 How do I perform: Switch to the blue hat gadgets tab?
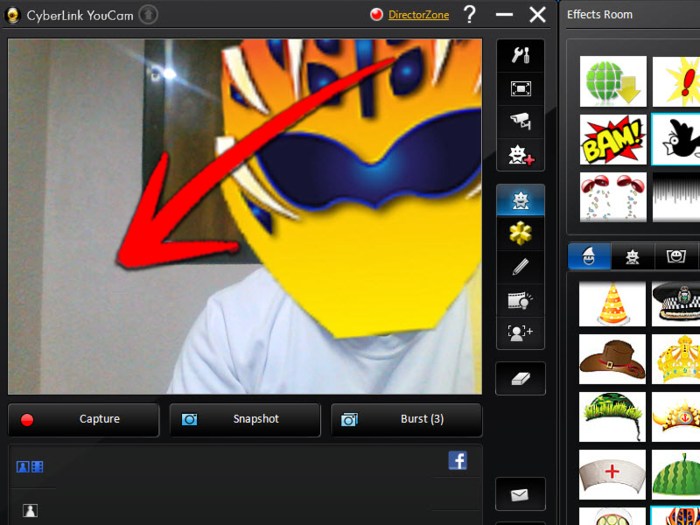tap(589, 257)
